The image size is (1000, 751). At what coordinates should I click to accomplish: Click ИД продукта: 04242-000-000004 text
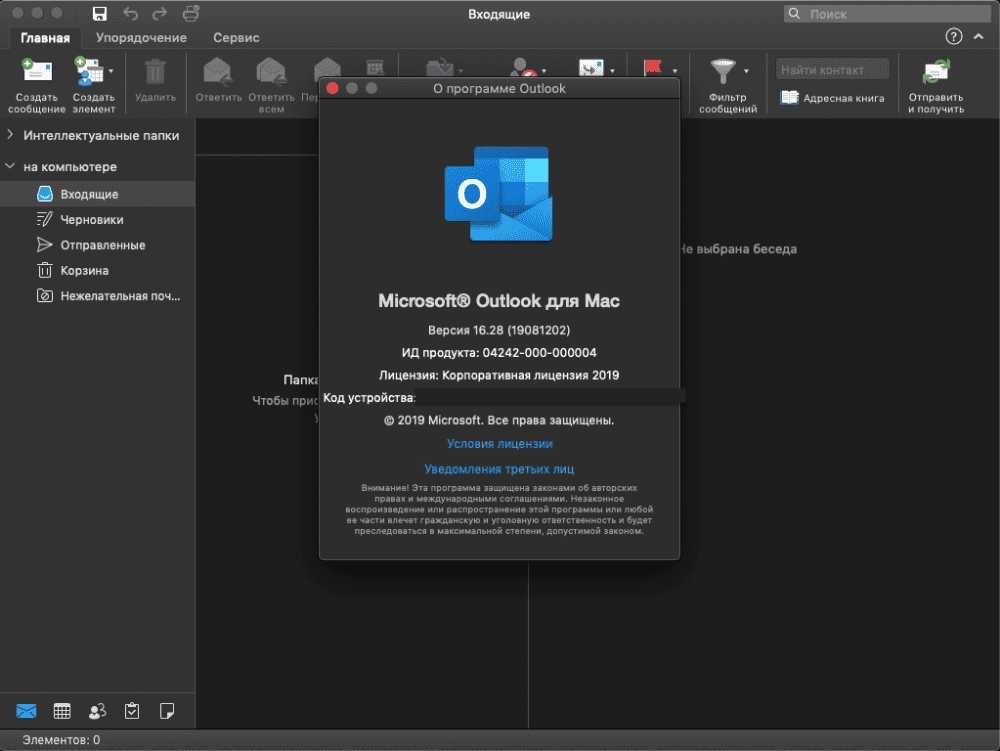coord(499,353)
